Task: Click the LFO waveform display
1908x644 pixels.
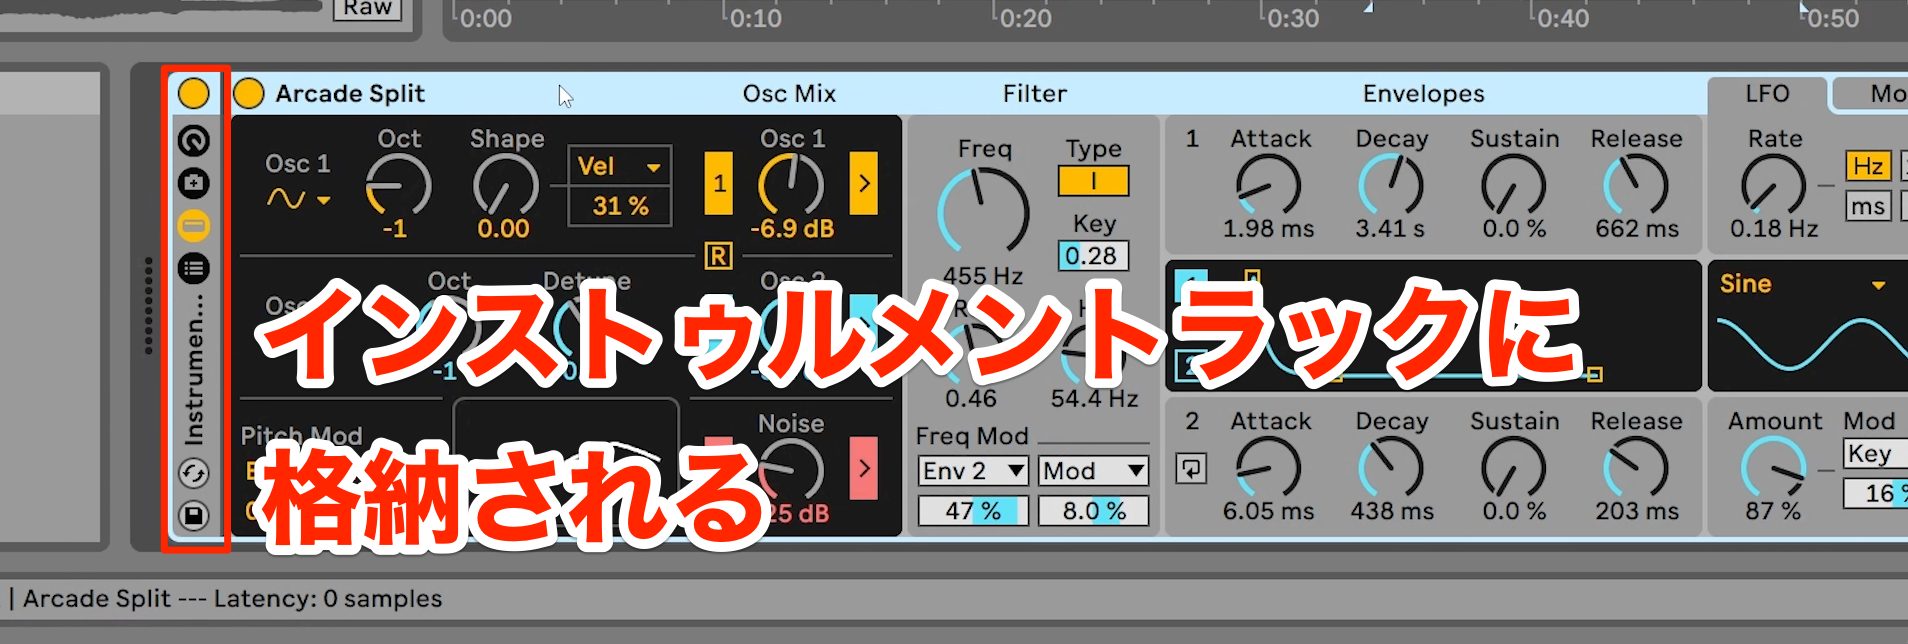Action: click(1809, 344)
